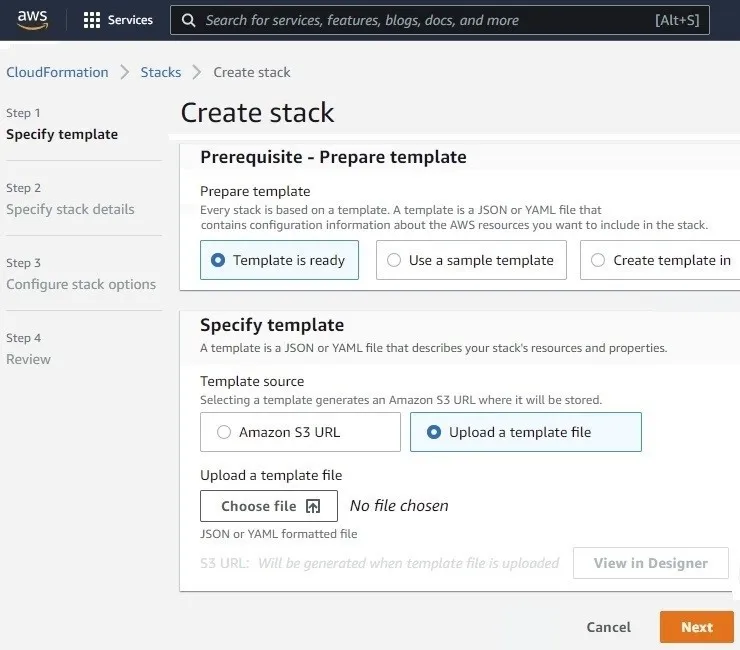Select Use a sample template option
This screenshot has height=650, width=740.
click(x=471, y=260)
